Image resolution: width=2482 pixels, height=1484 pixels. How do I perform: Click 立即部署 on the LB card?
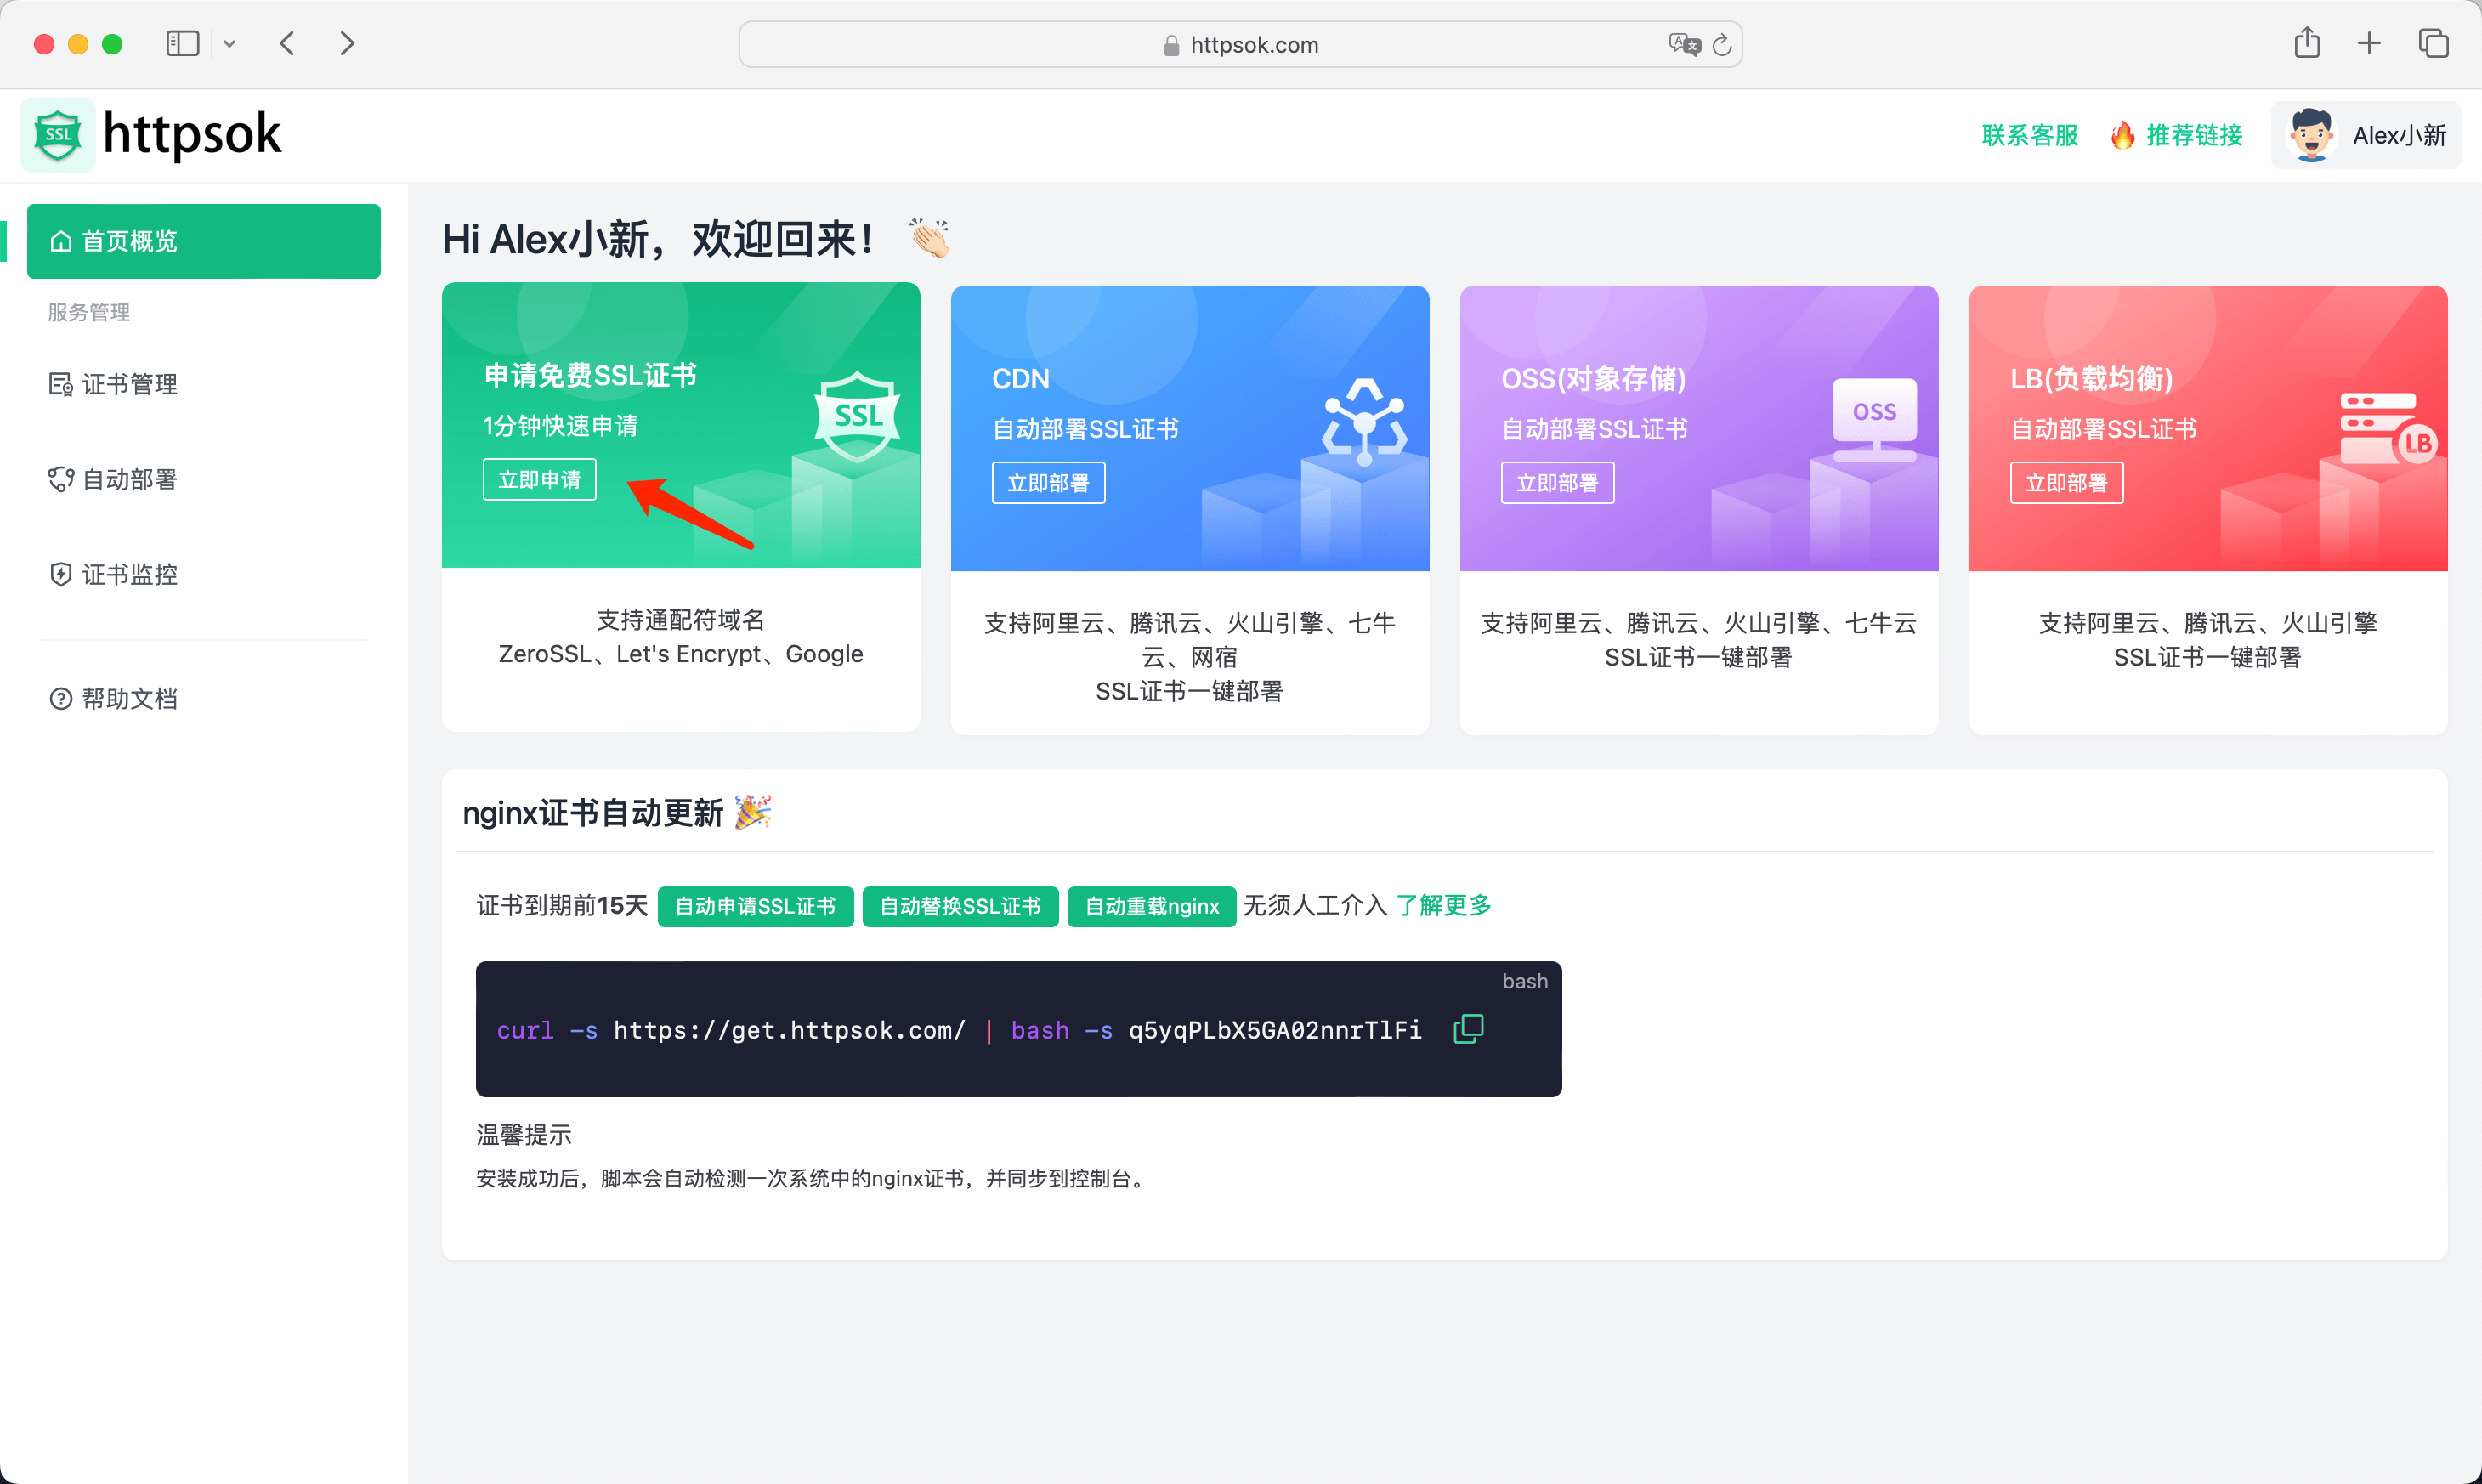click(x=2066, y=482)
